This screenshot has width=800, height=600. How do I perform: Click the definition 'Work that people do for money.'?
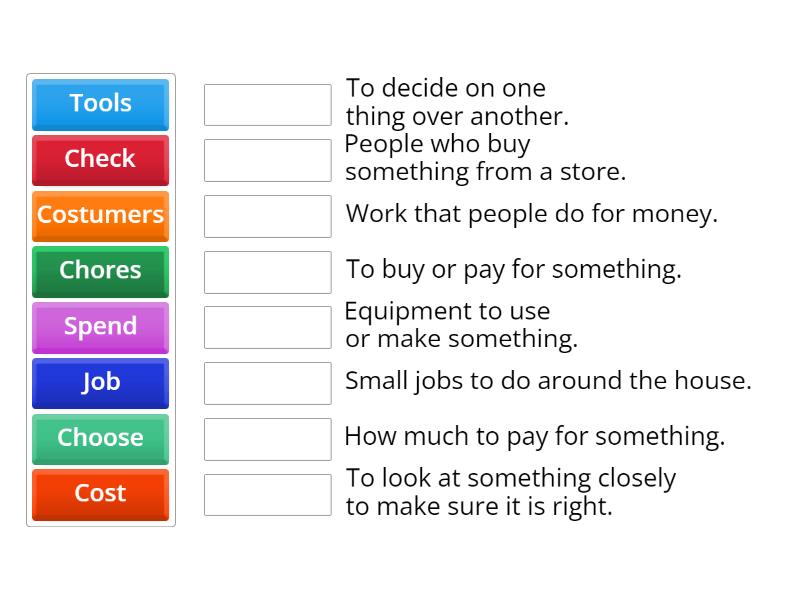click(531, 214)
